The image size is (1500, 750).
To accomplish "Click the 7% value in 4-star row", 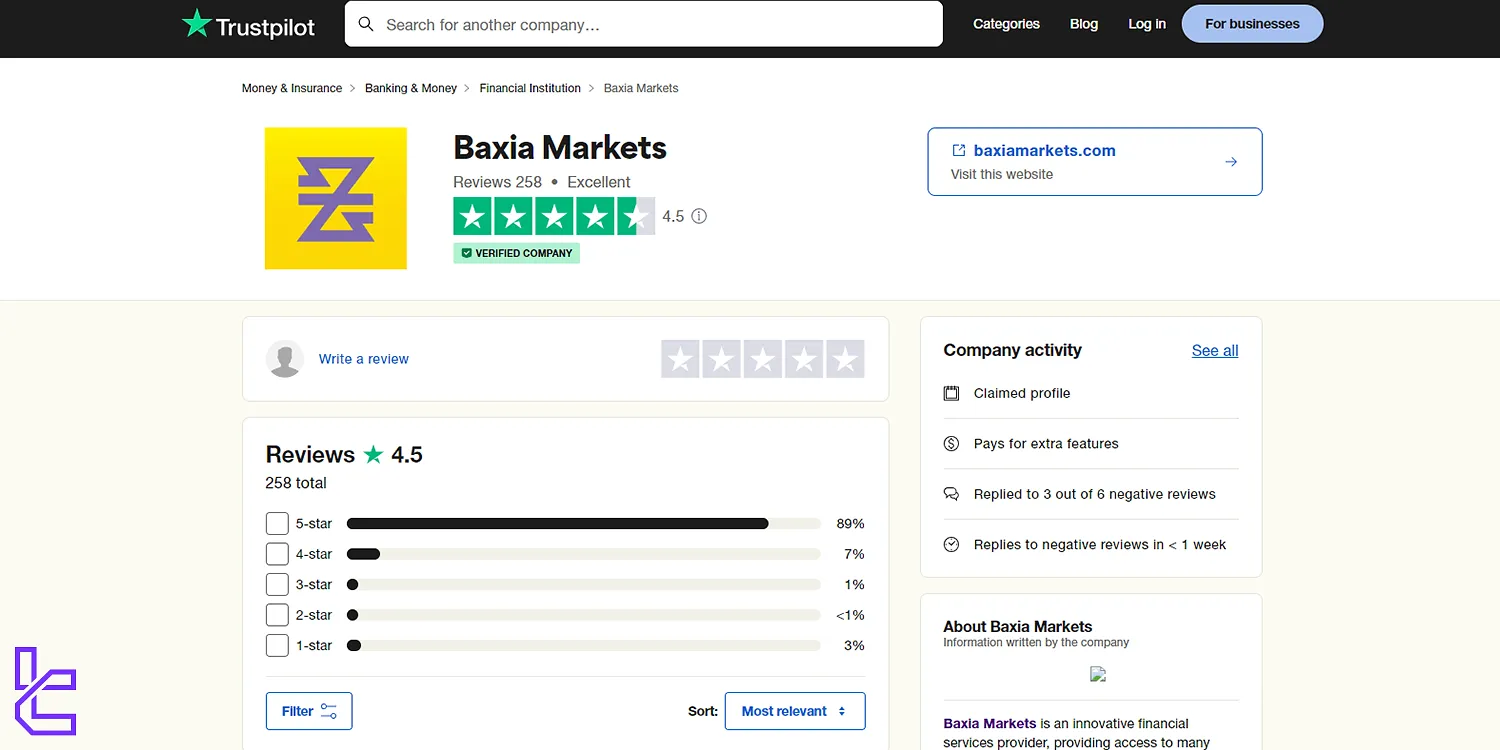I will click(x=854, y=554).
